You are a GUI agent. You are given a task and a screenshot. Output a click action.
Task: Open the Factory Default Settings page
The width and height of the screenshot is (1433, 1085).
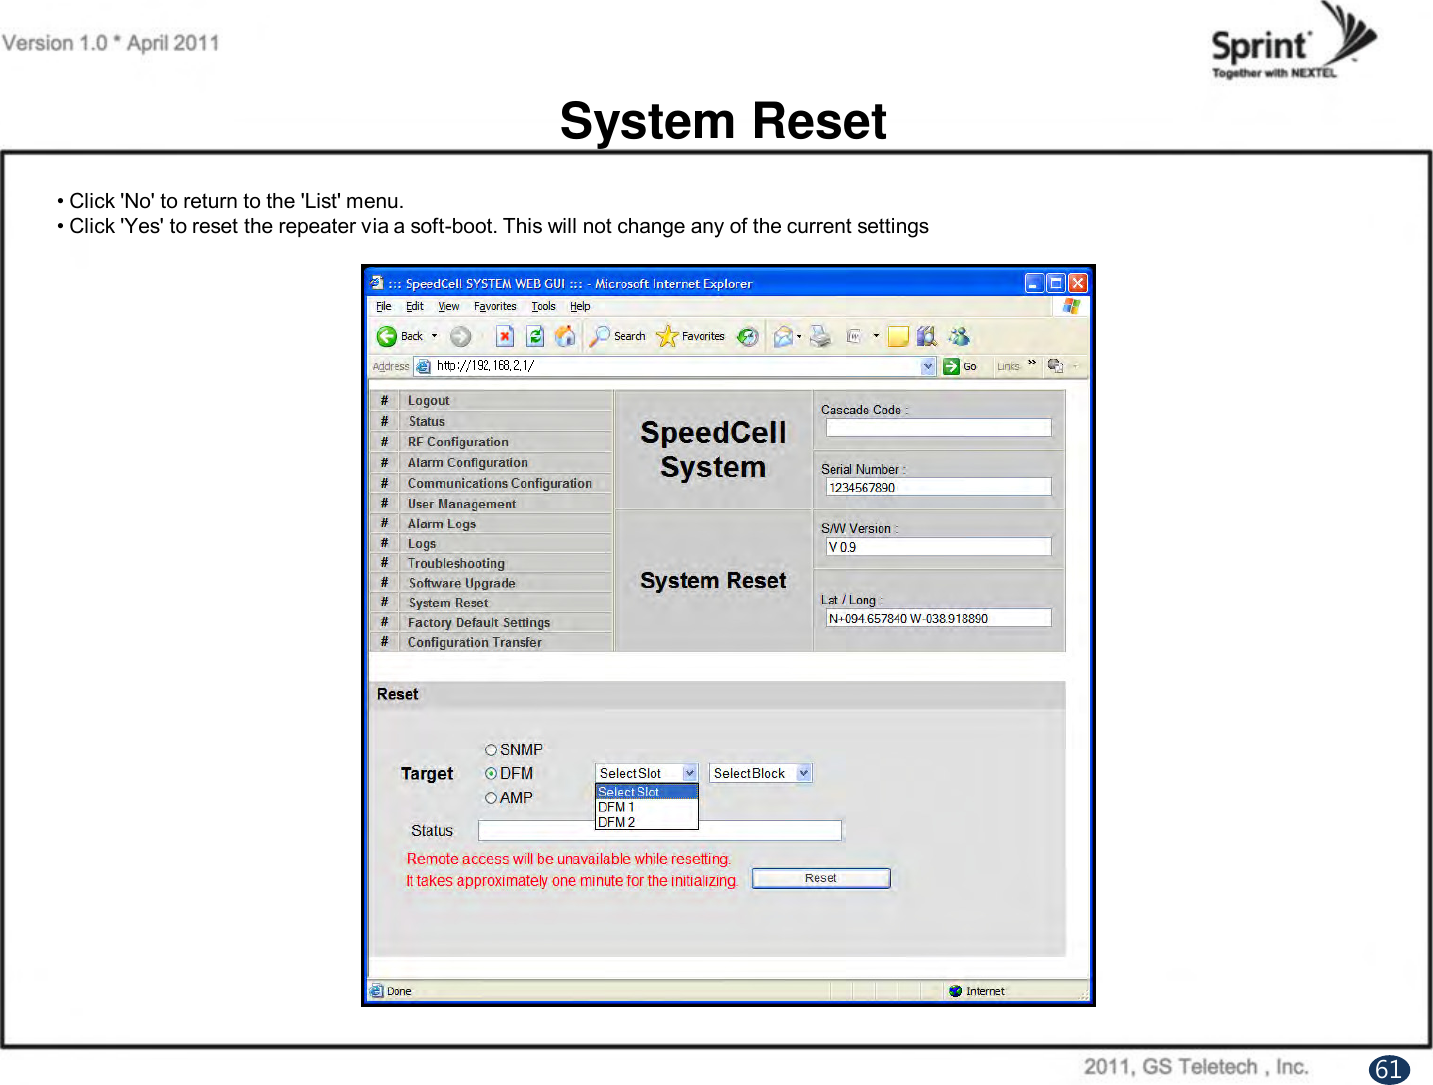pyautogui.click(x=479, y=622)
